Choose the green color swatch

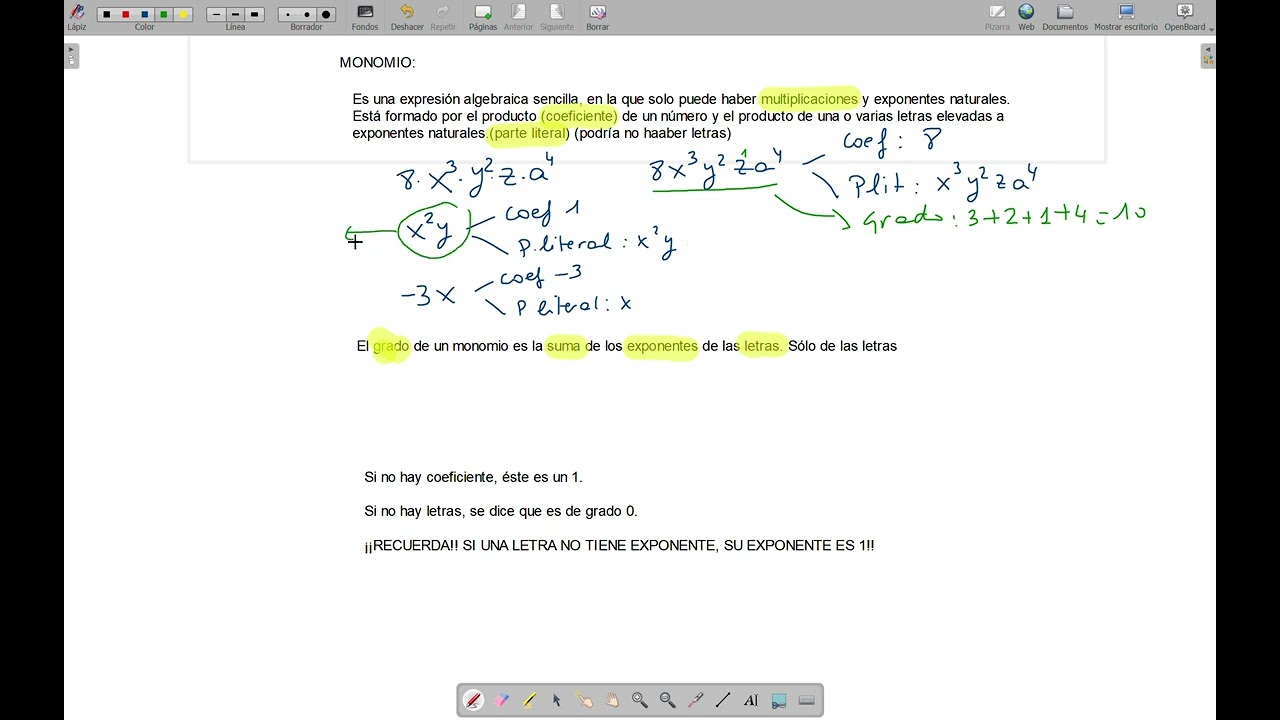[x=164, y=15]
